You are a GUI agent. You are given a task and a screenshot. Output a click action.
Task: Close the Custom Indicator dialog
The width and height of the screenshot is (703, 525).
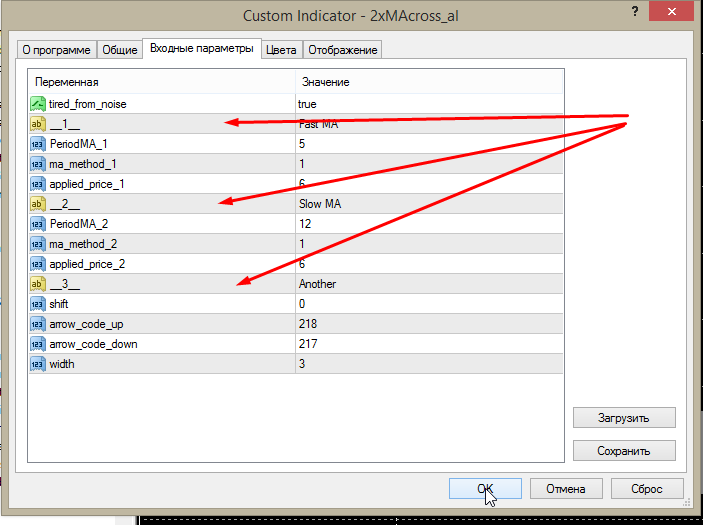pyautogui.click(x=671, y=12)
